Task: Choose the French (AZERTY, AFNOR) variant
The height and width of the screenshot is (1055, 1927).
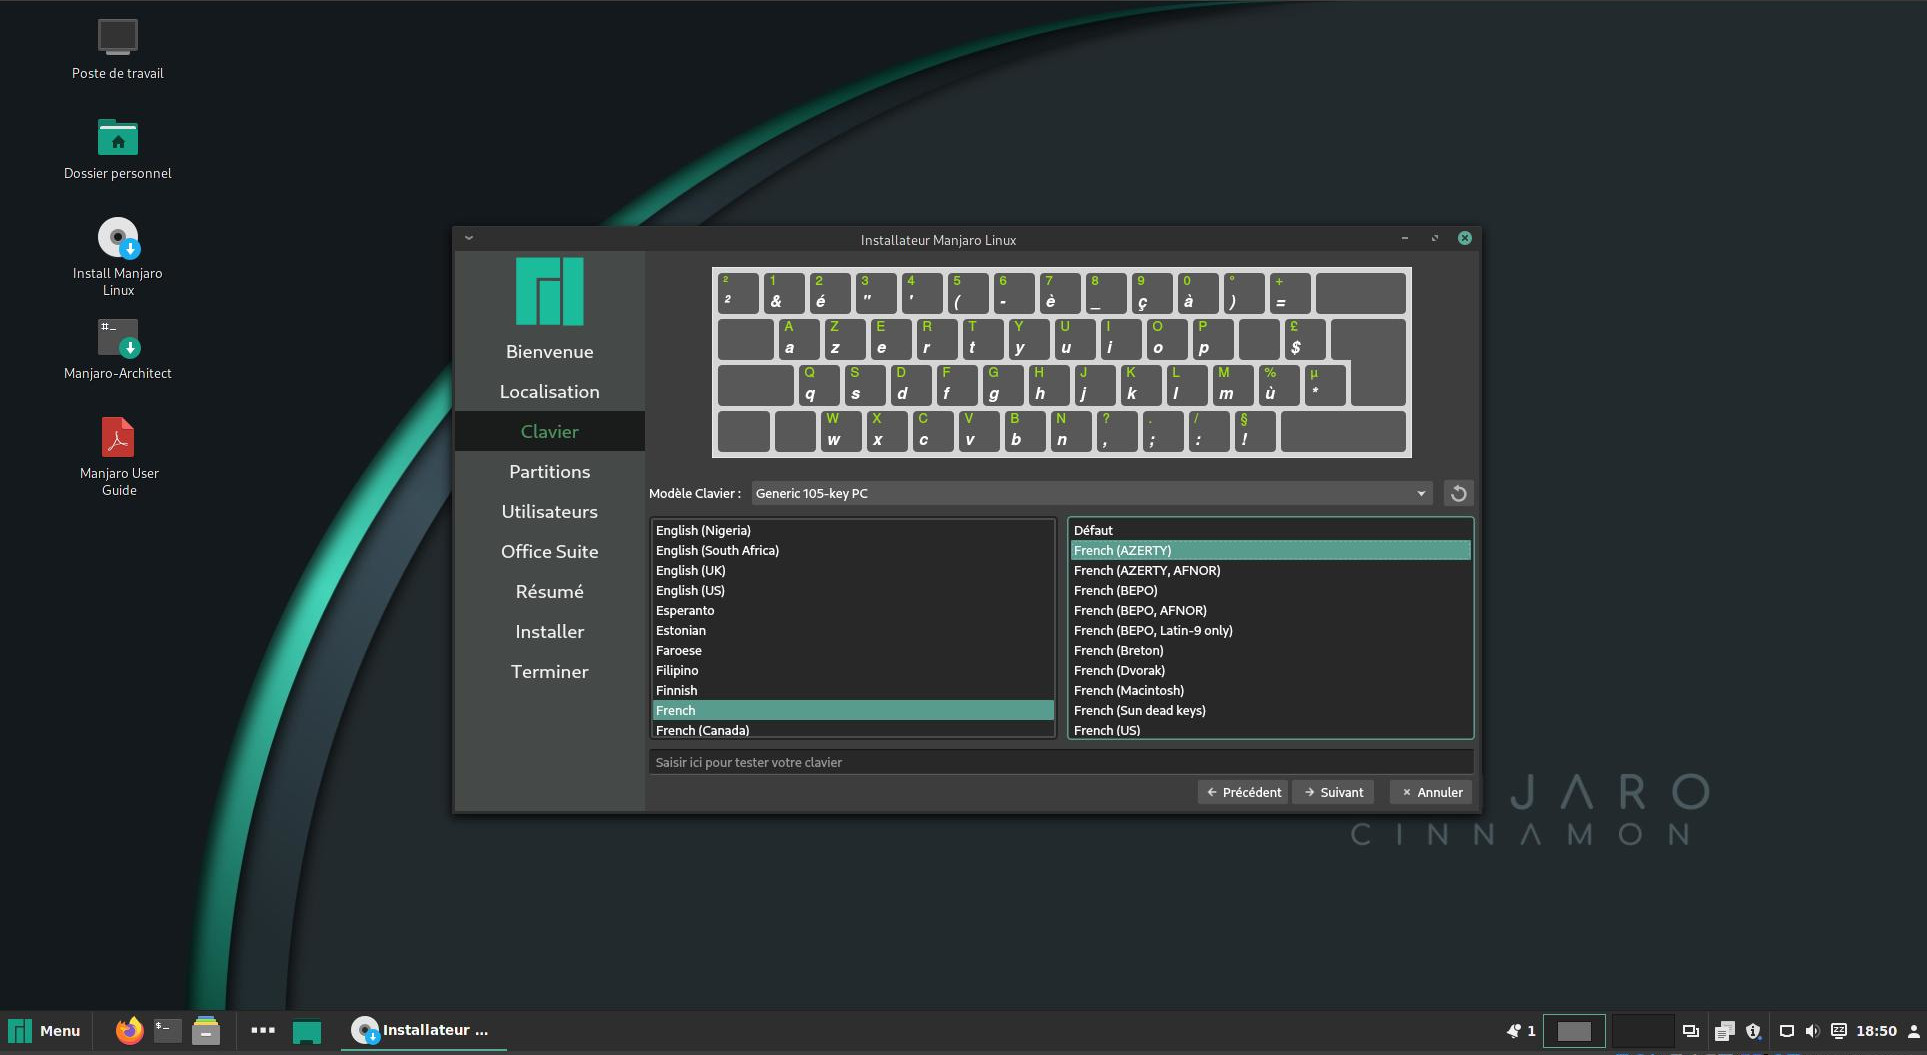Action: (1271, 570)
